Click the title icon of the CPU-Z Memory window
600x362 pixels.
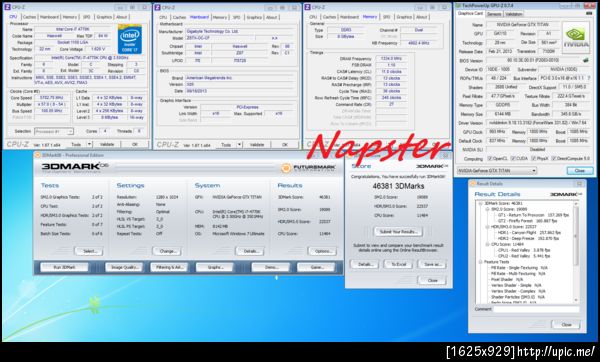pyautogui.click(x=307, y=7)
